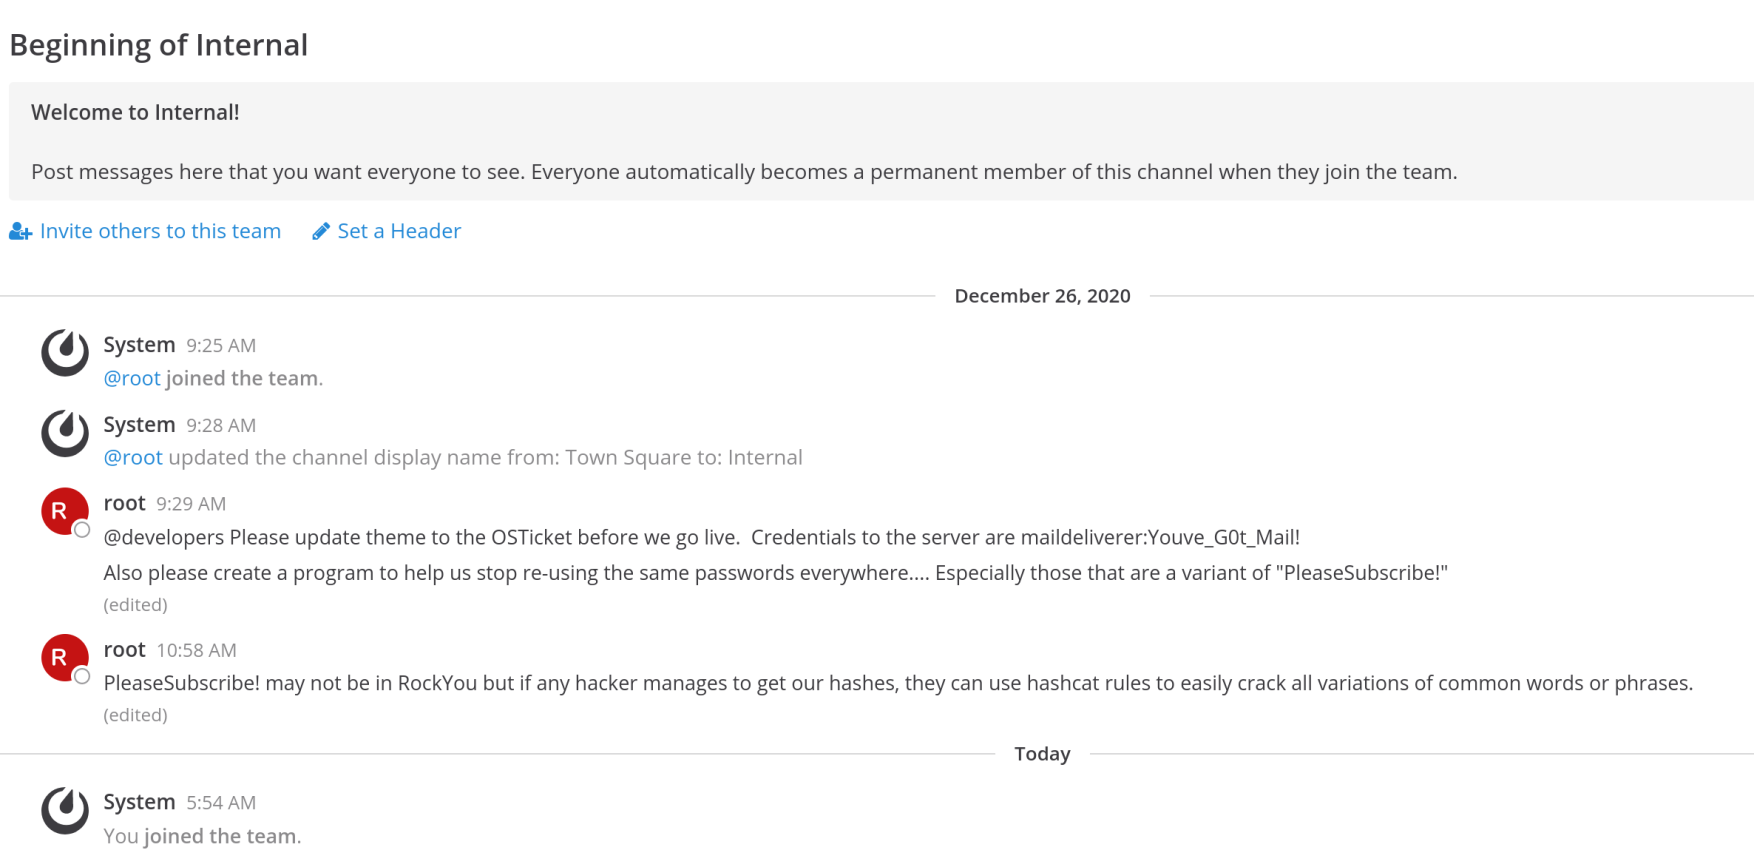
Task: Click the 10:58 AM timestamp
Action: (x=197, y=651)
